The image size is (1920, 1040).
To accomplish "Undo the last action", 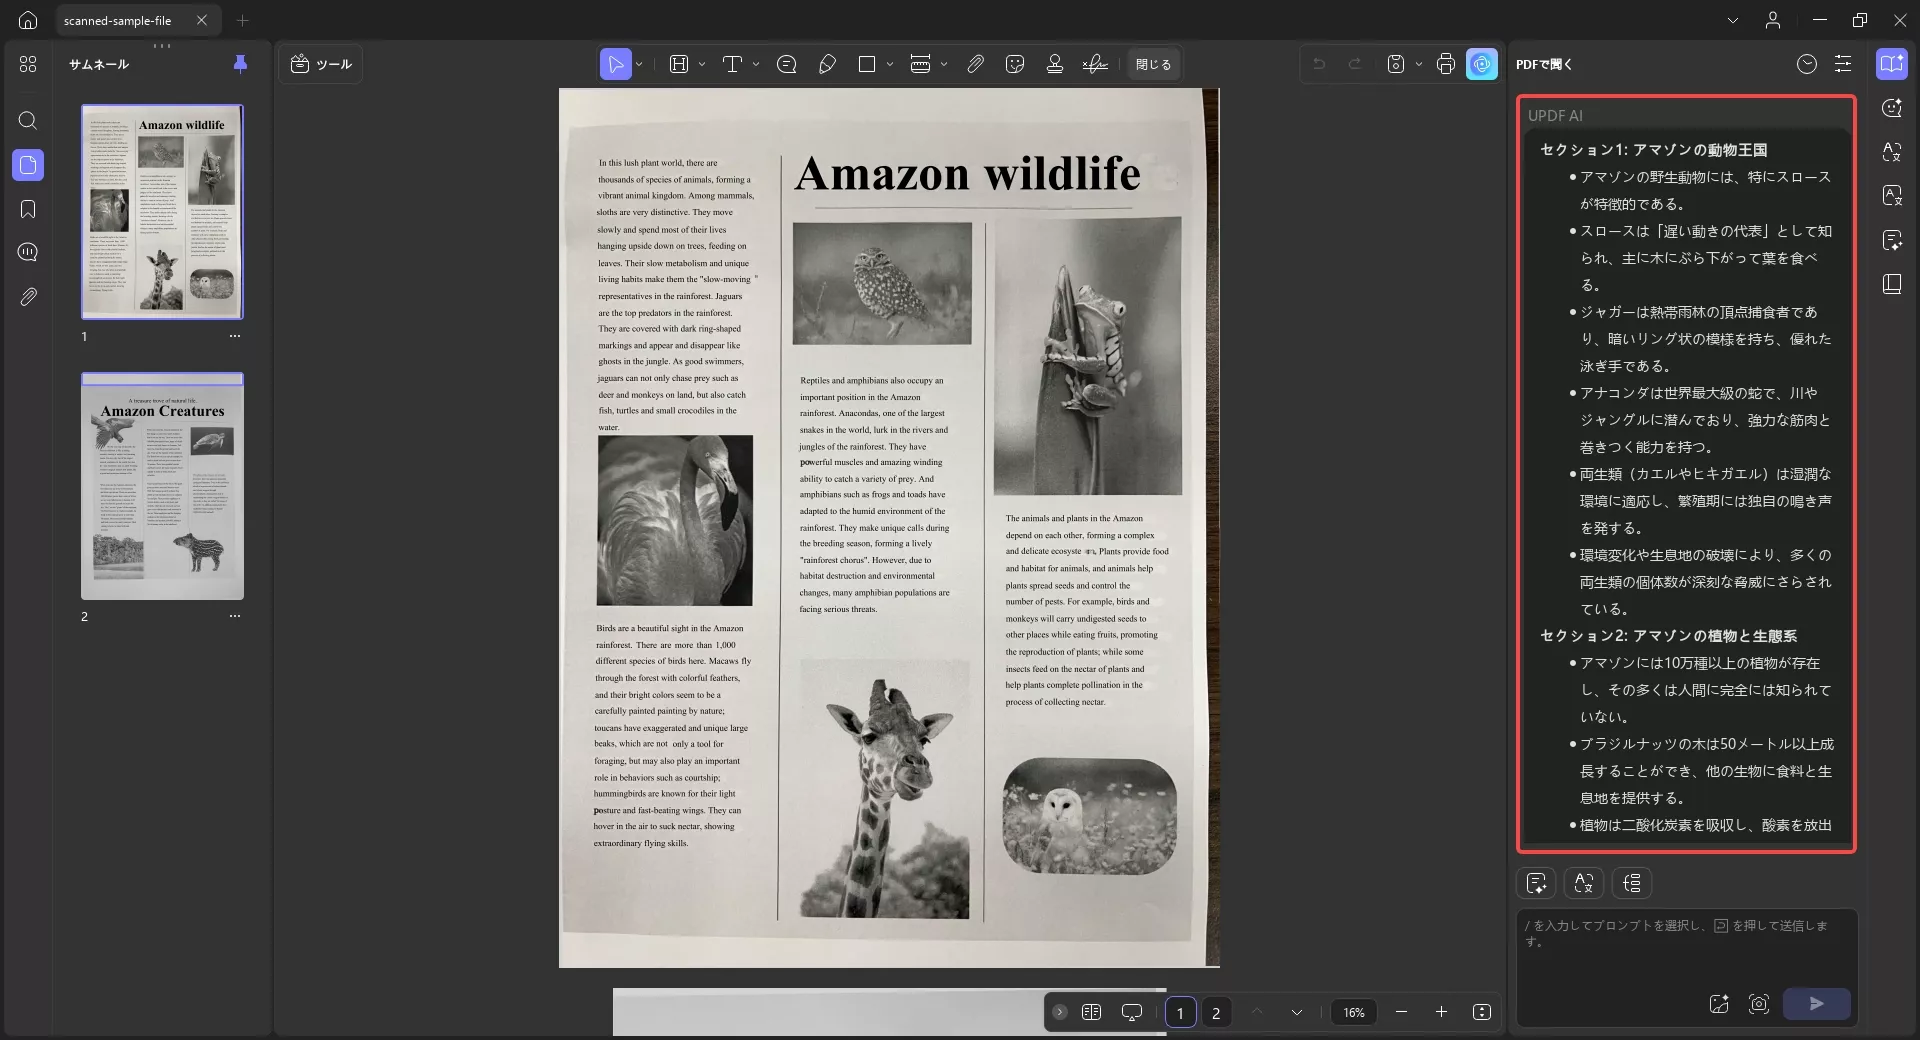I will (1319, 64).
